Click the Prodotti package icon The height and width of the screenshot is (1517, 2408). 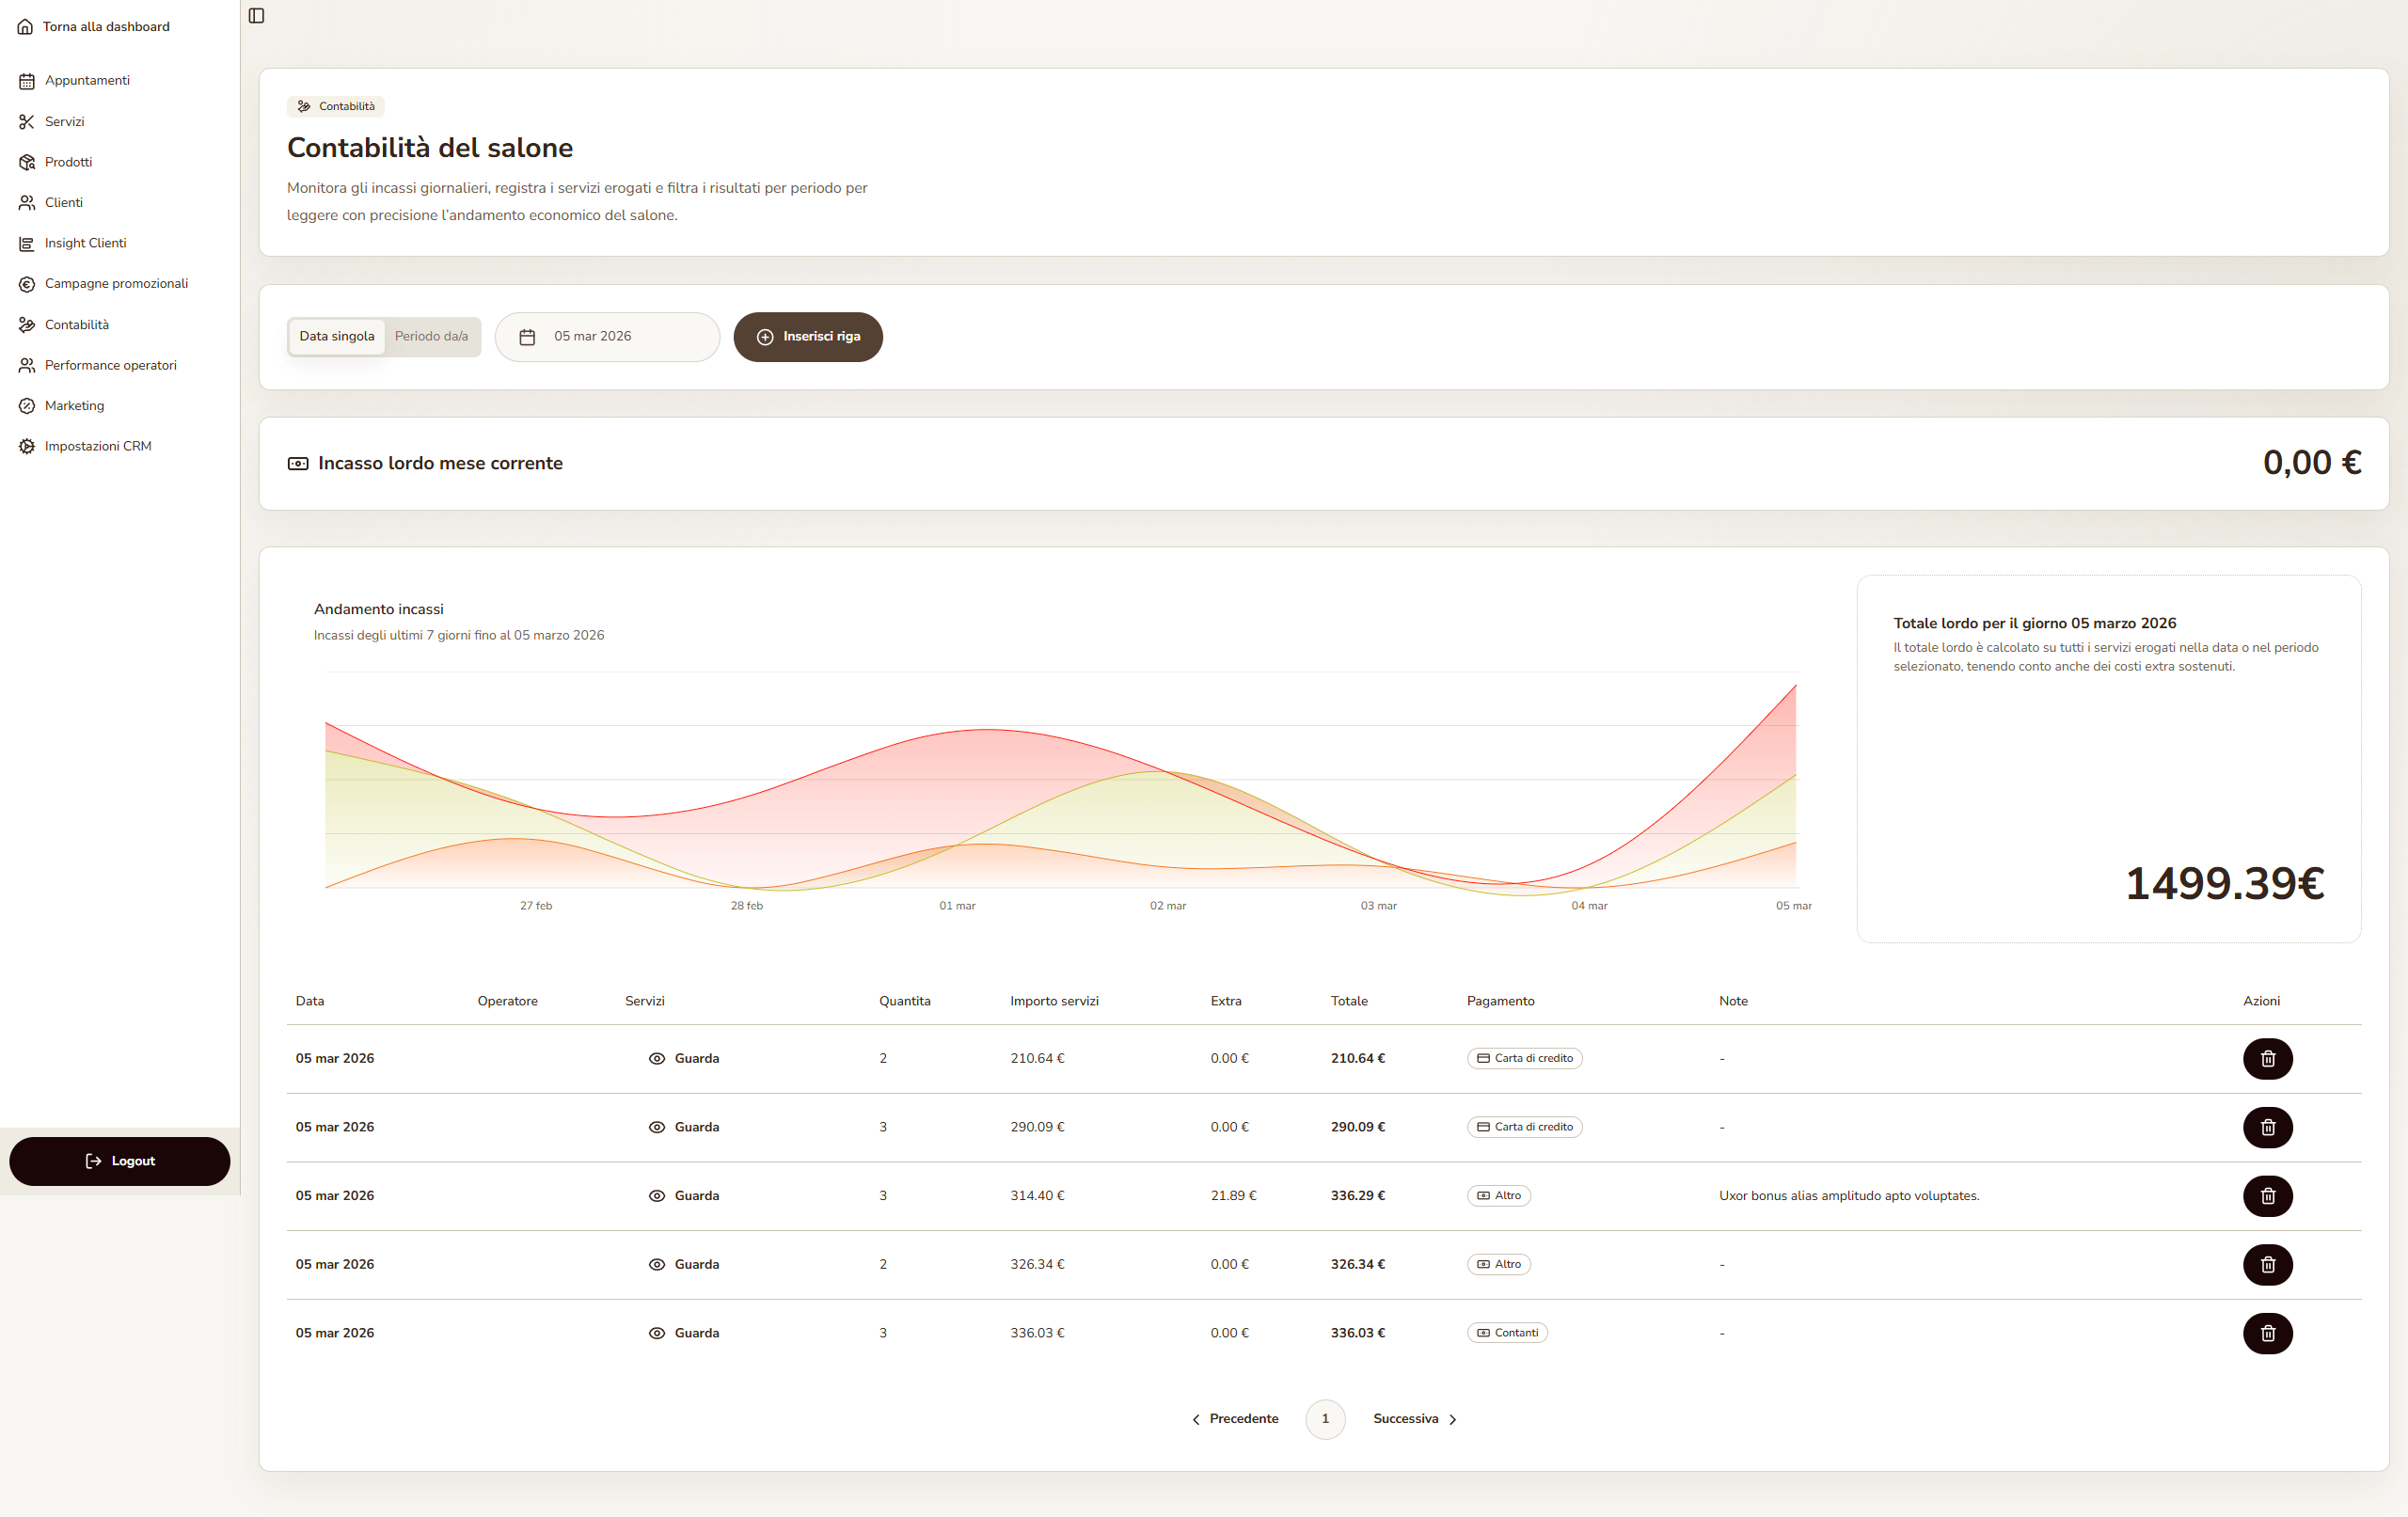coord(27,162)
